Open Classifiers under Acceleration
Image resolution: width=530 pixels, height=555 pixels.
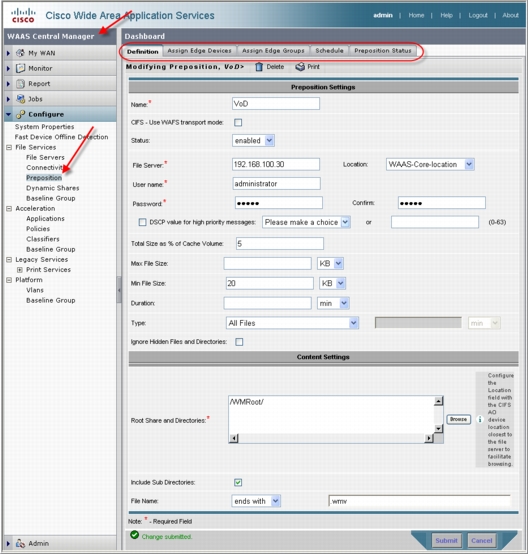click(43, 239)
